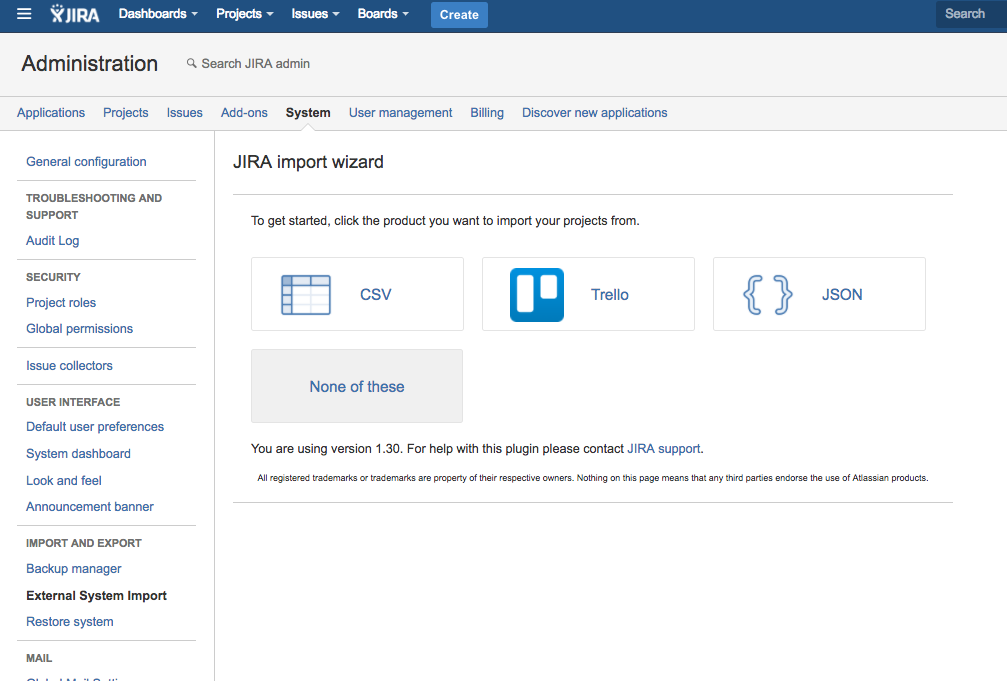Open the Billing tab
This screenshot has height=681, width=1007.
point(487,112)
